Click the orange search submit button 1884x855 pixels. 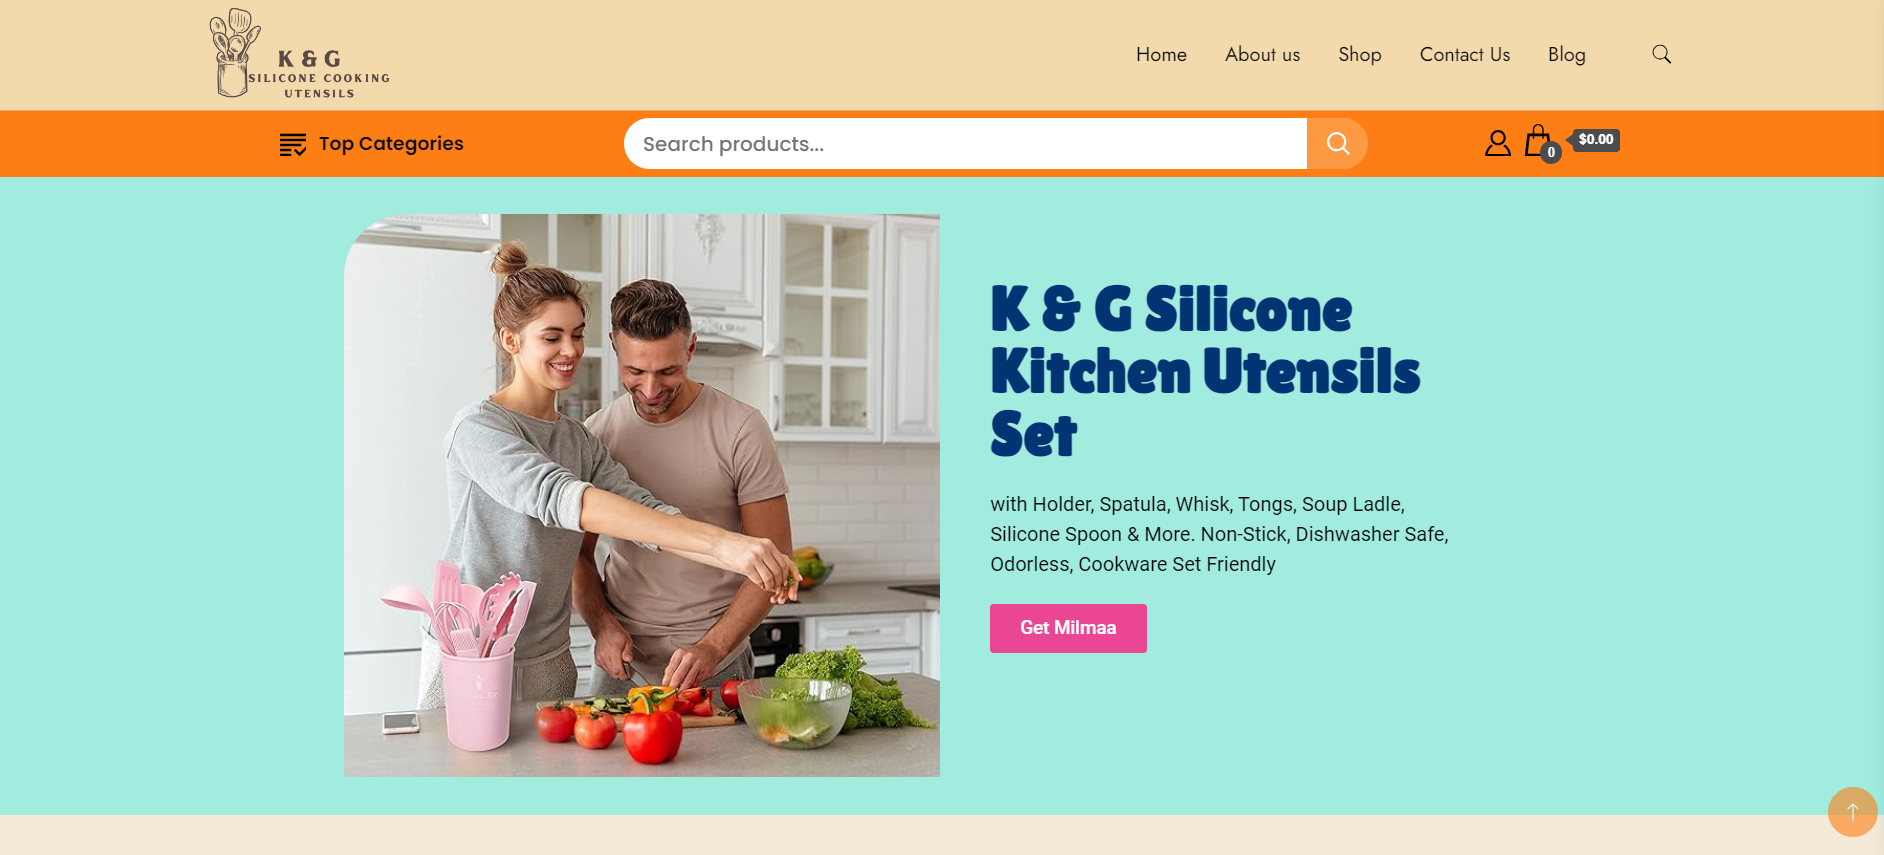click(1337, 143)
